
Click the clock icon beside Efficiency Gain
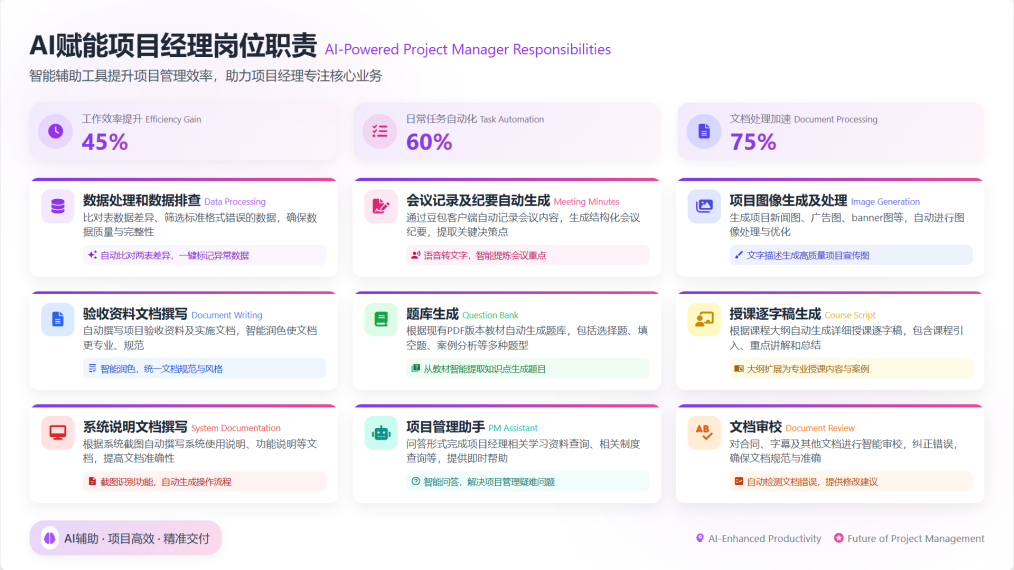tap(56, 131)
